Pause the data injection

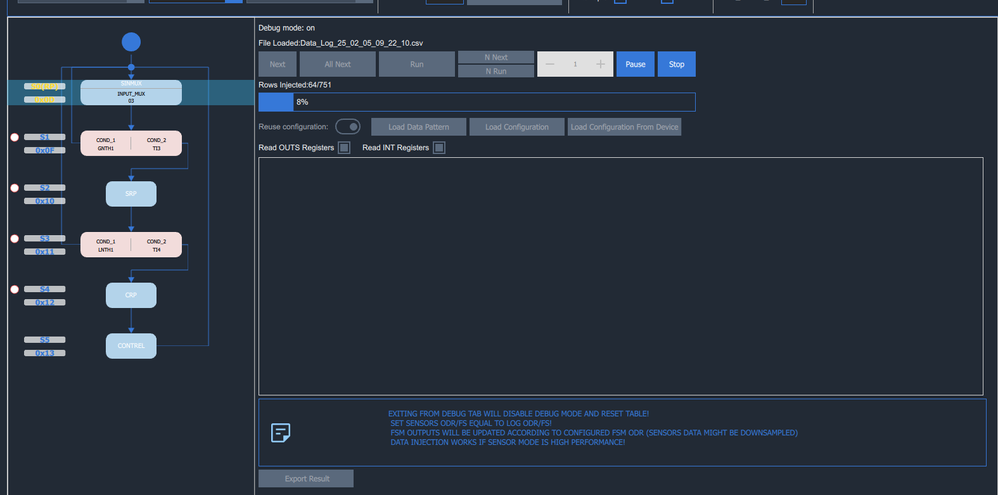pyautogui.click(x=635, y=64)
